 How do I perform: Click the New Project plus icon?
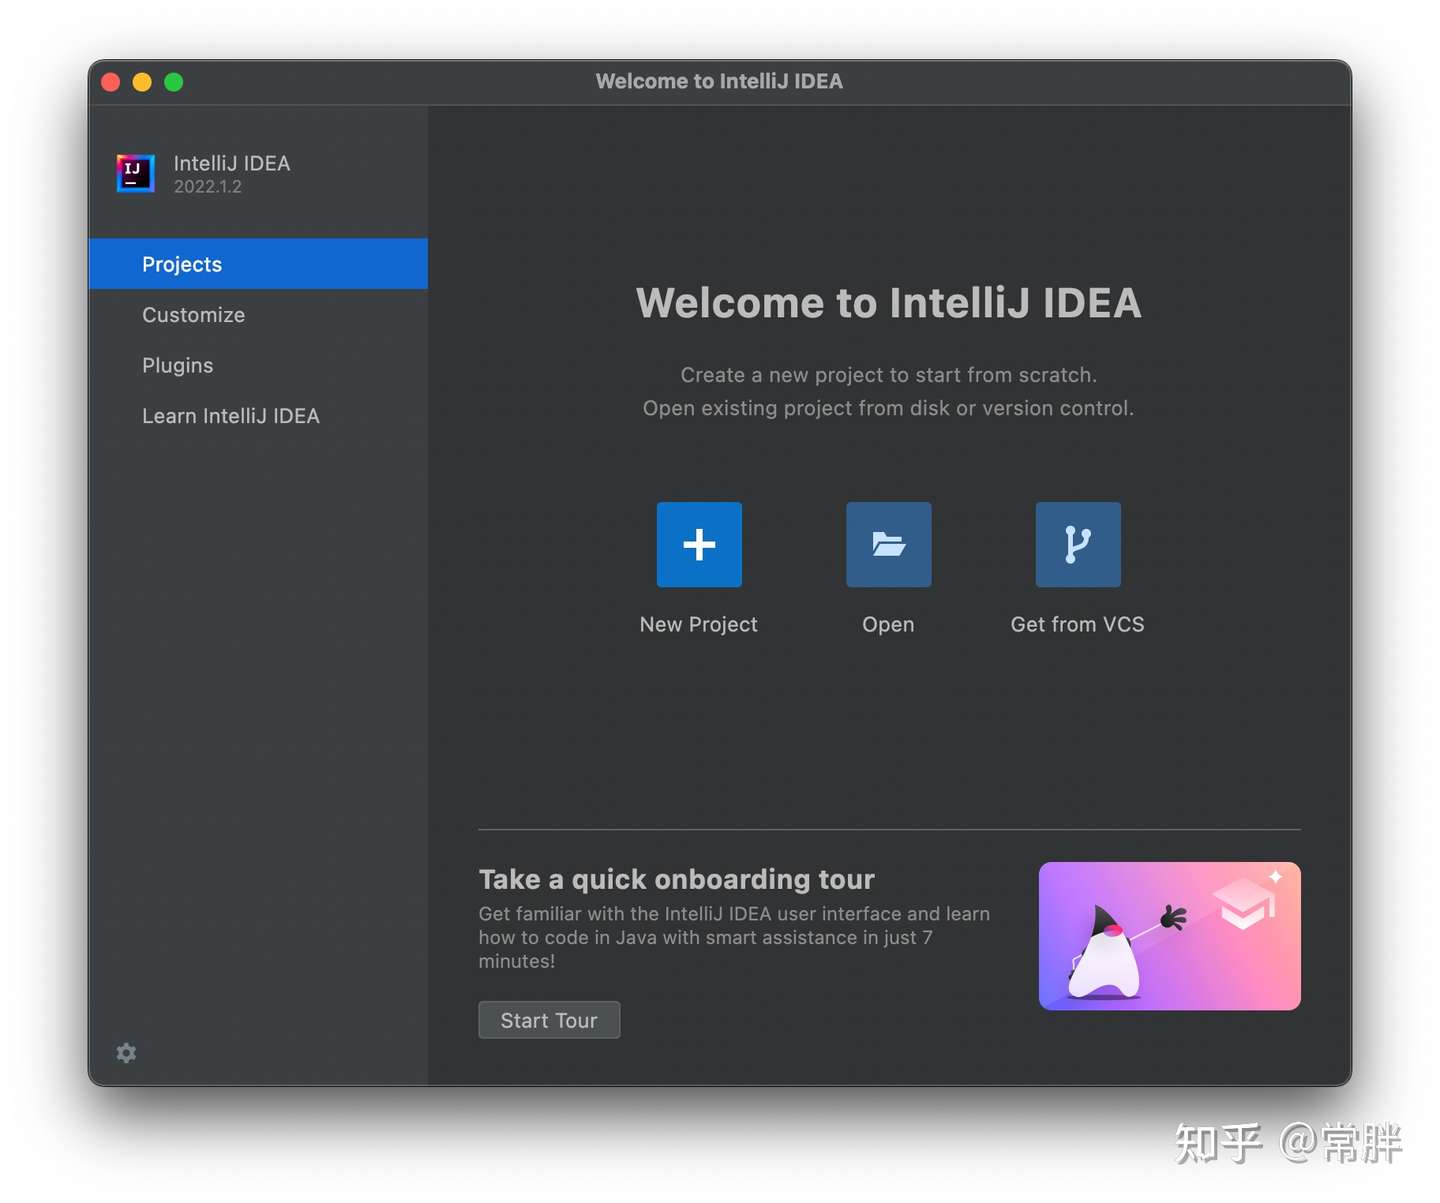[699, 544]
